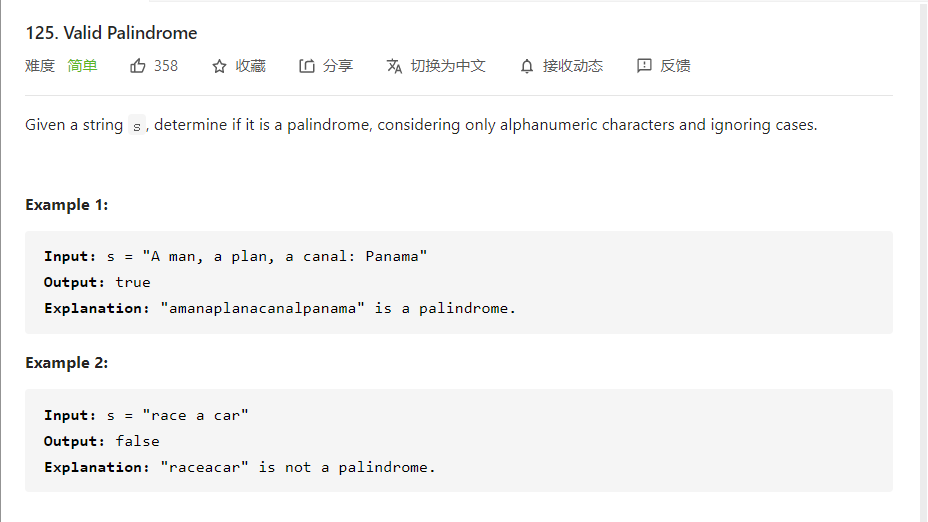This screenshot has height=522, width=928.
Task: Click the Example 1 heading
Action: tap(66, 205)
